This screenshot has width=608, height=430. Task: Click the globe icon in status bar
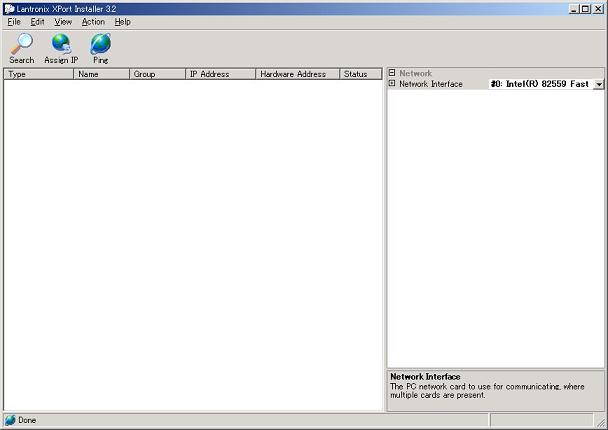10,420
